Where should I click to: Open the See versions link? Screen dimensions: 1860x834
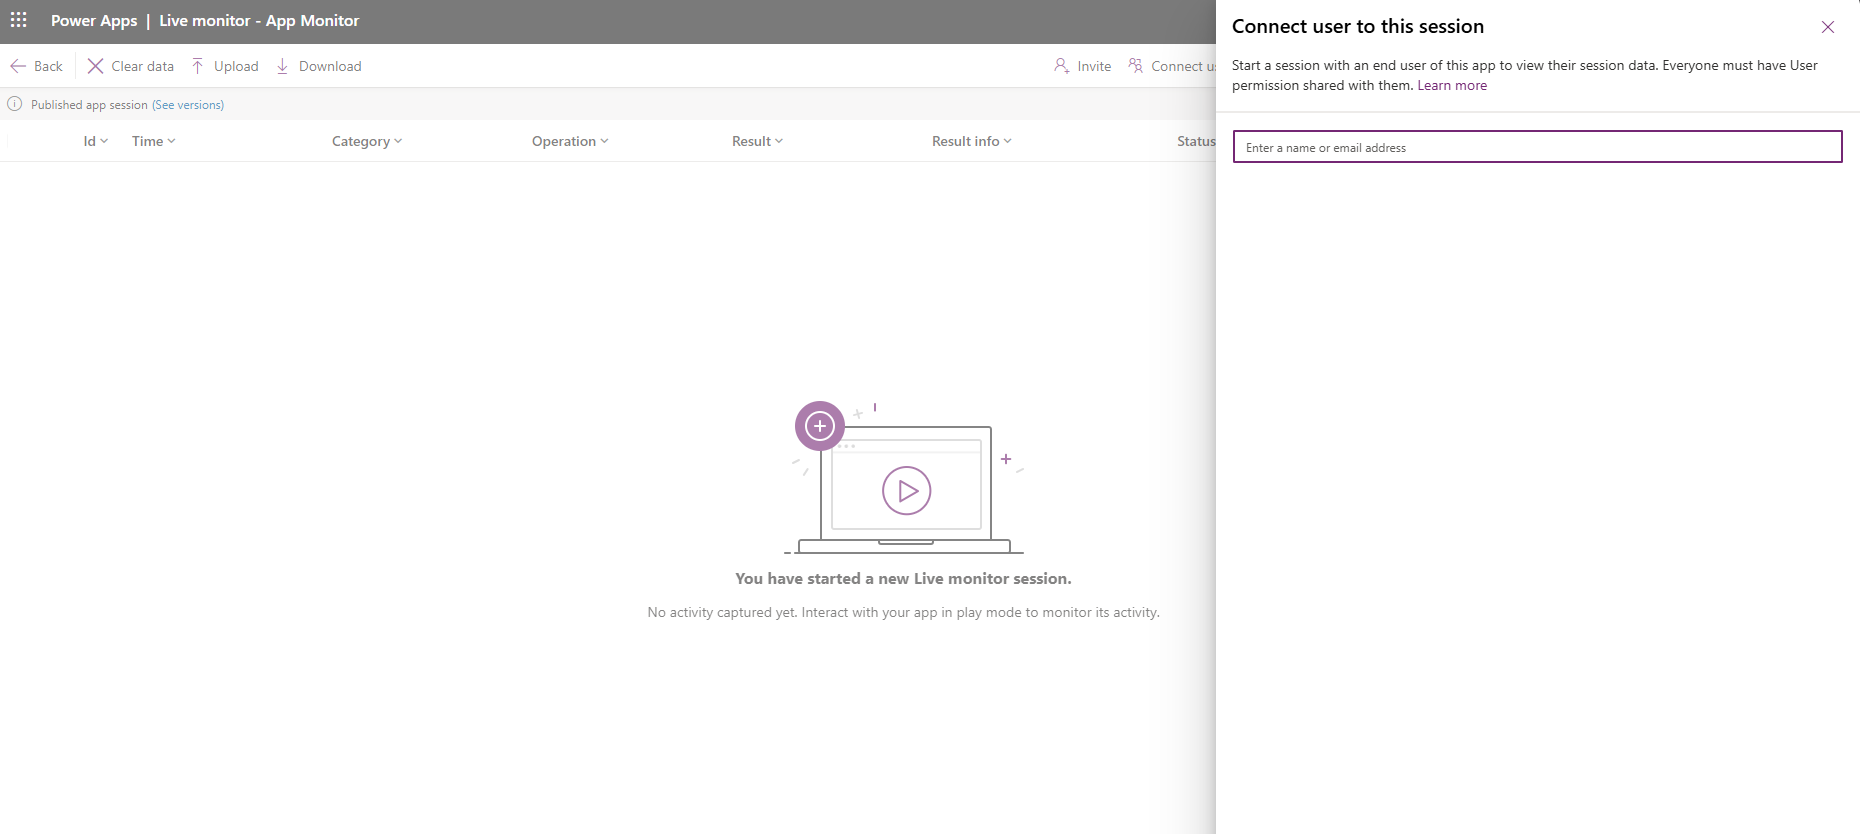188,105
